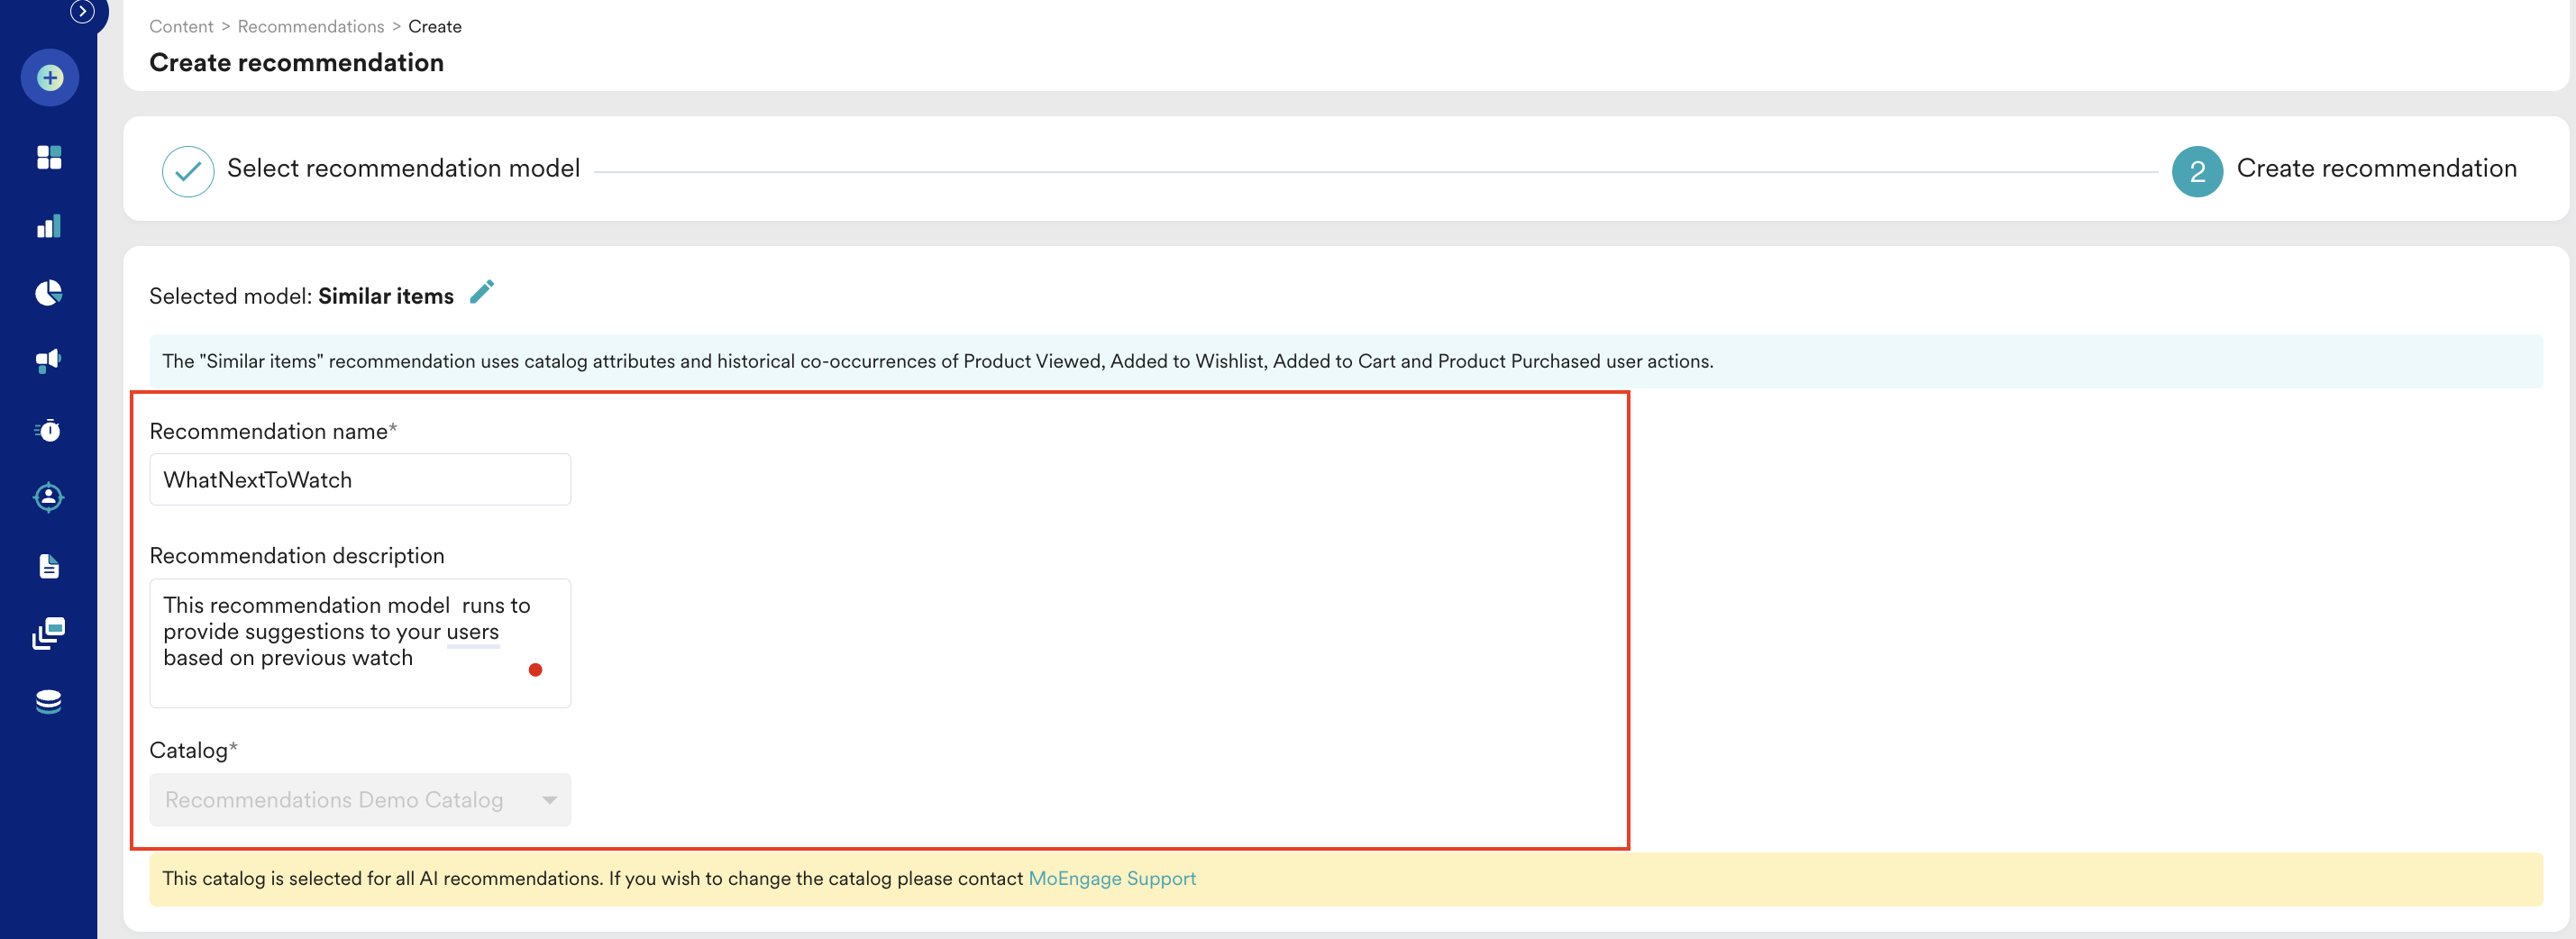Open the stopwatch icon in sidebar
The image size is (2576, 939).
49,430
